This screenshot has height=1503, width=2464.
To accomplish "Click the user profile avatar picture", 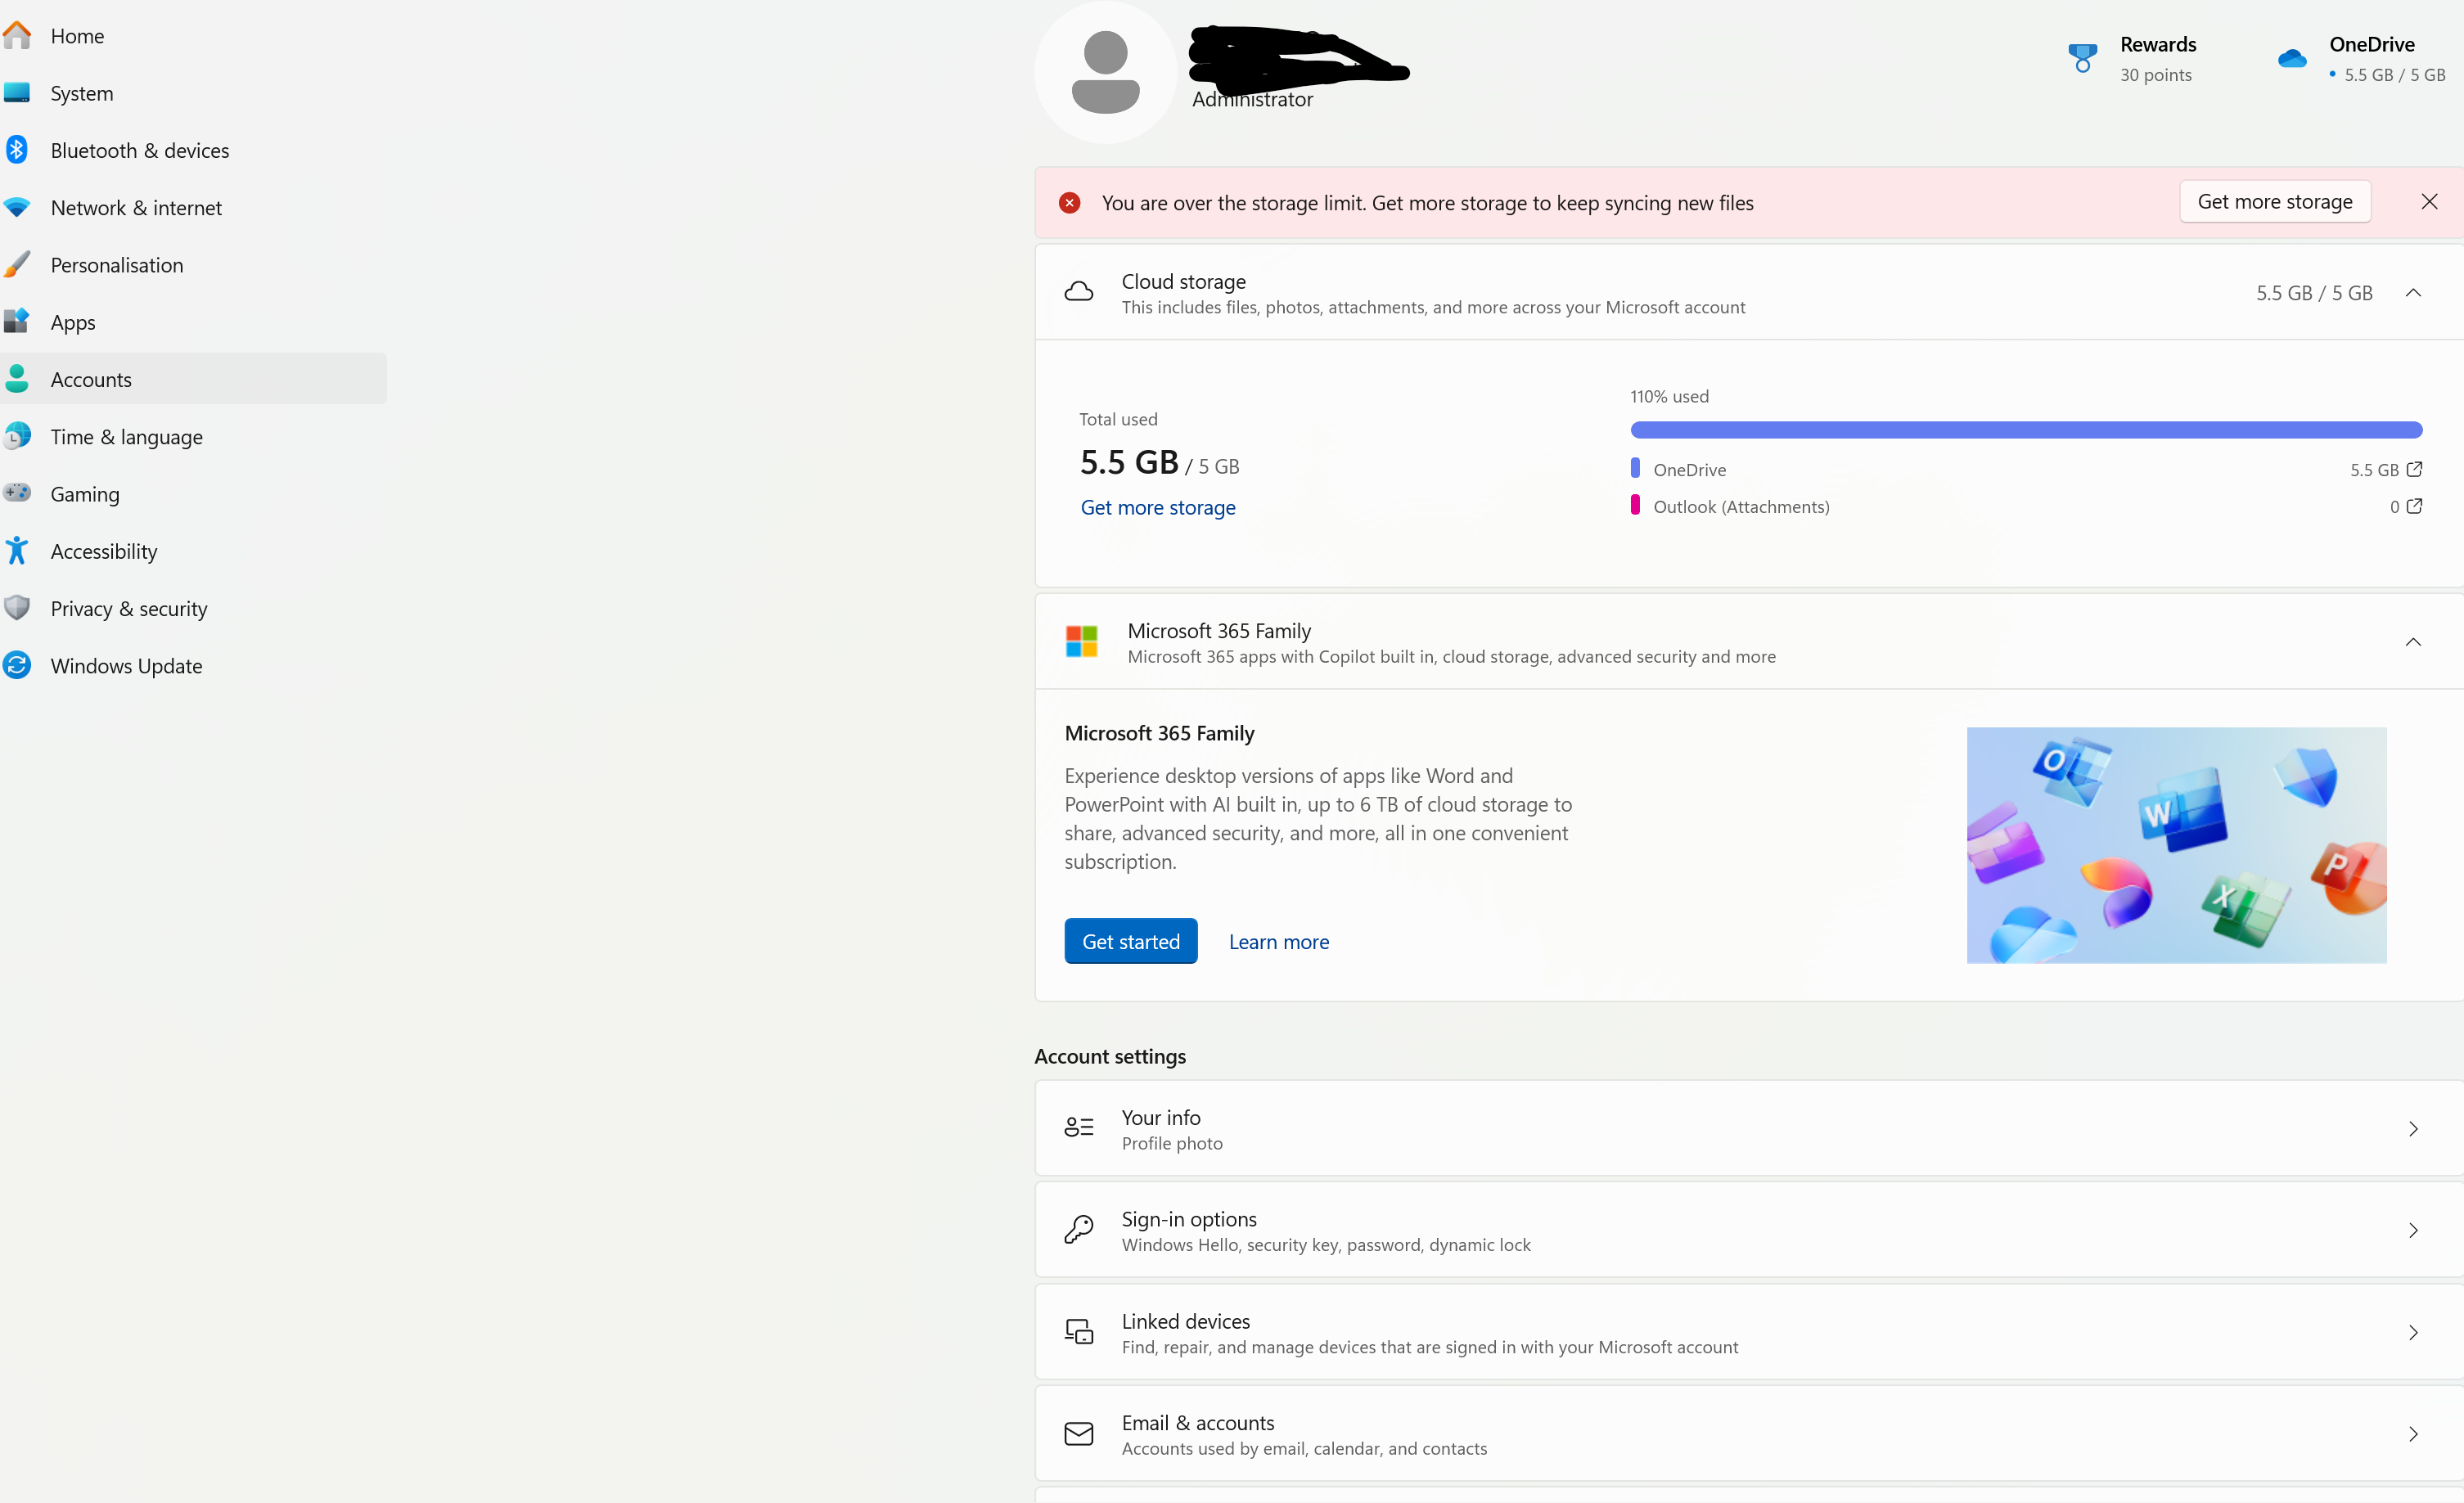I will click(x=1105, y=72).
